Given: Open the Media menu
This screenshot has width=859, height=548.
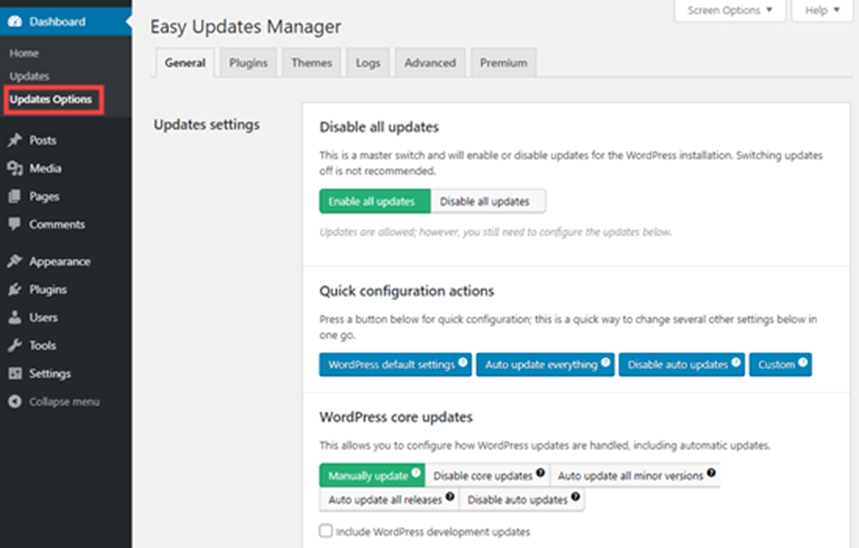Looking at the screenshot, I should [66, 168].
